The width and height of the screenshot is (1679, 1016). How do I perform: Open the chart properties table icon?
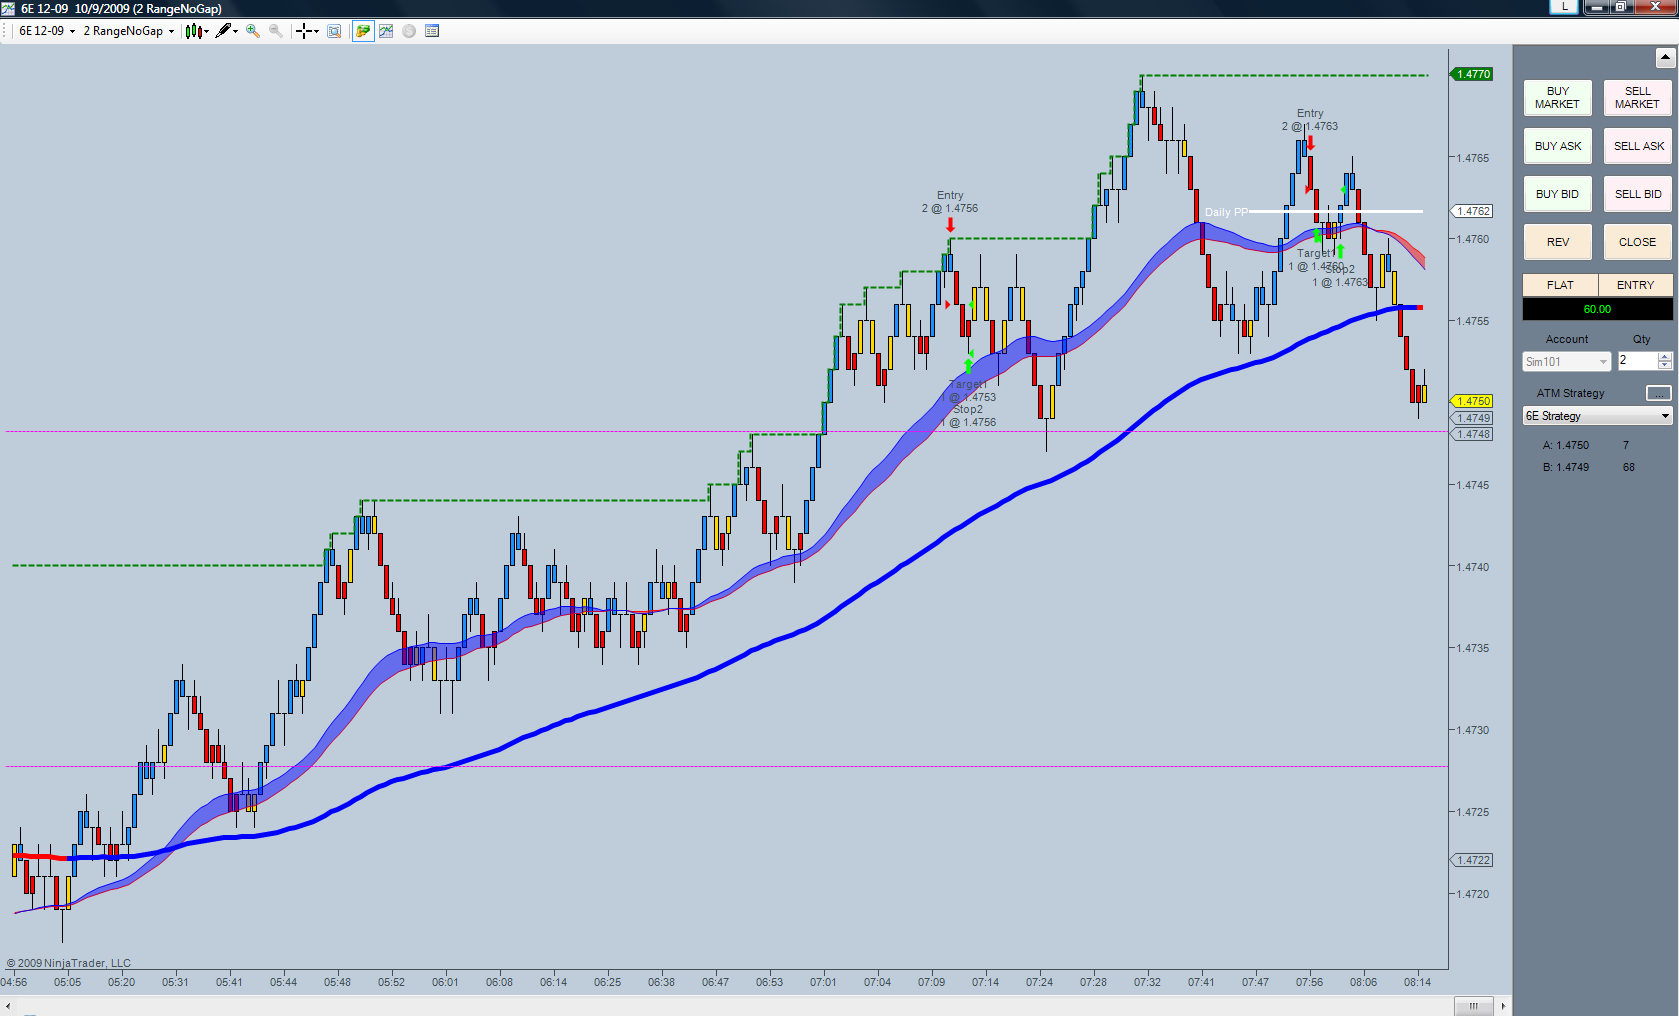point(432,31)
